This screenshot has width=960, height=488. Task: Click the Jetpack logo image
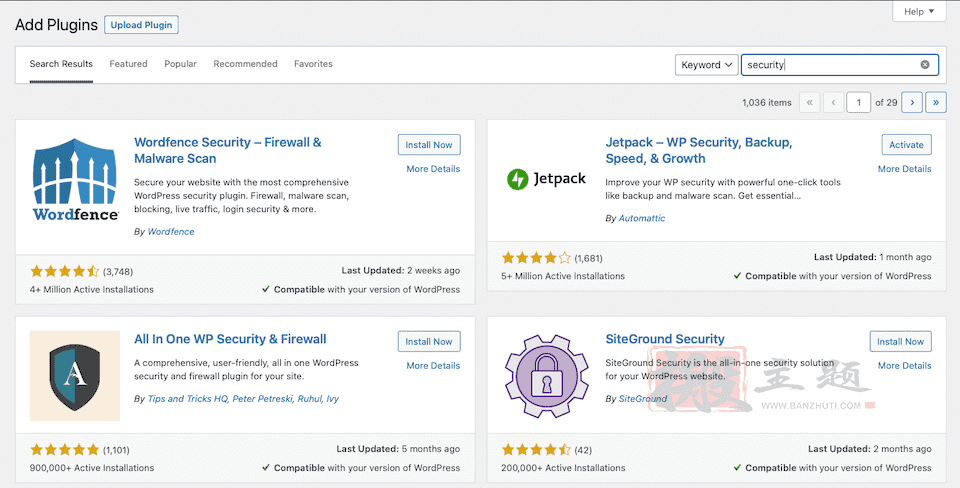547,179
